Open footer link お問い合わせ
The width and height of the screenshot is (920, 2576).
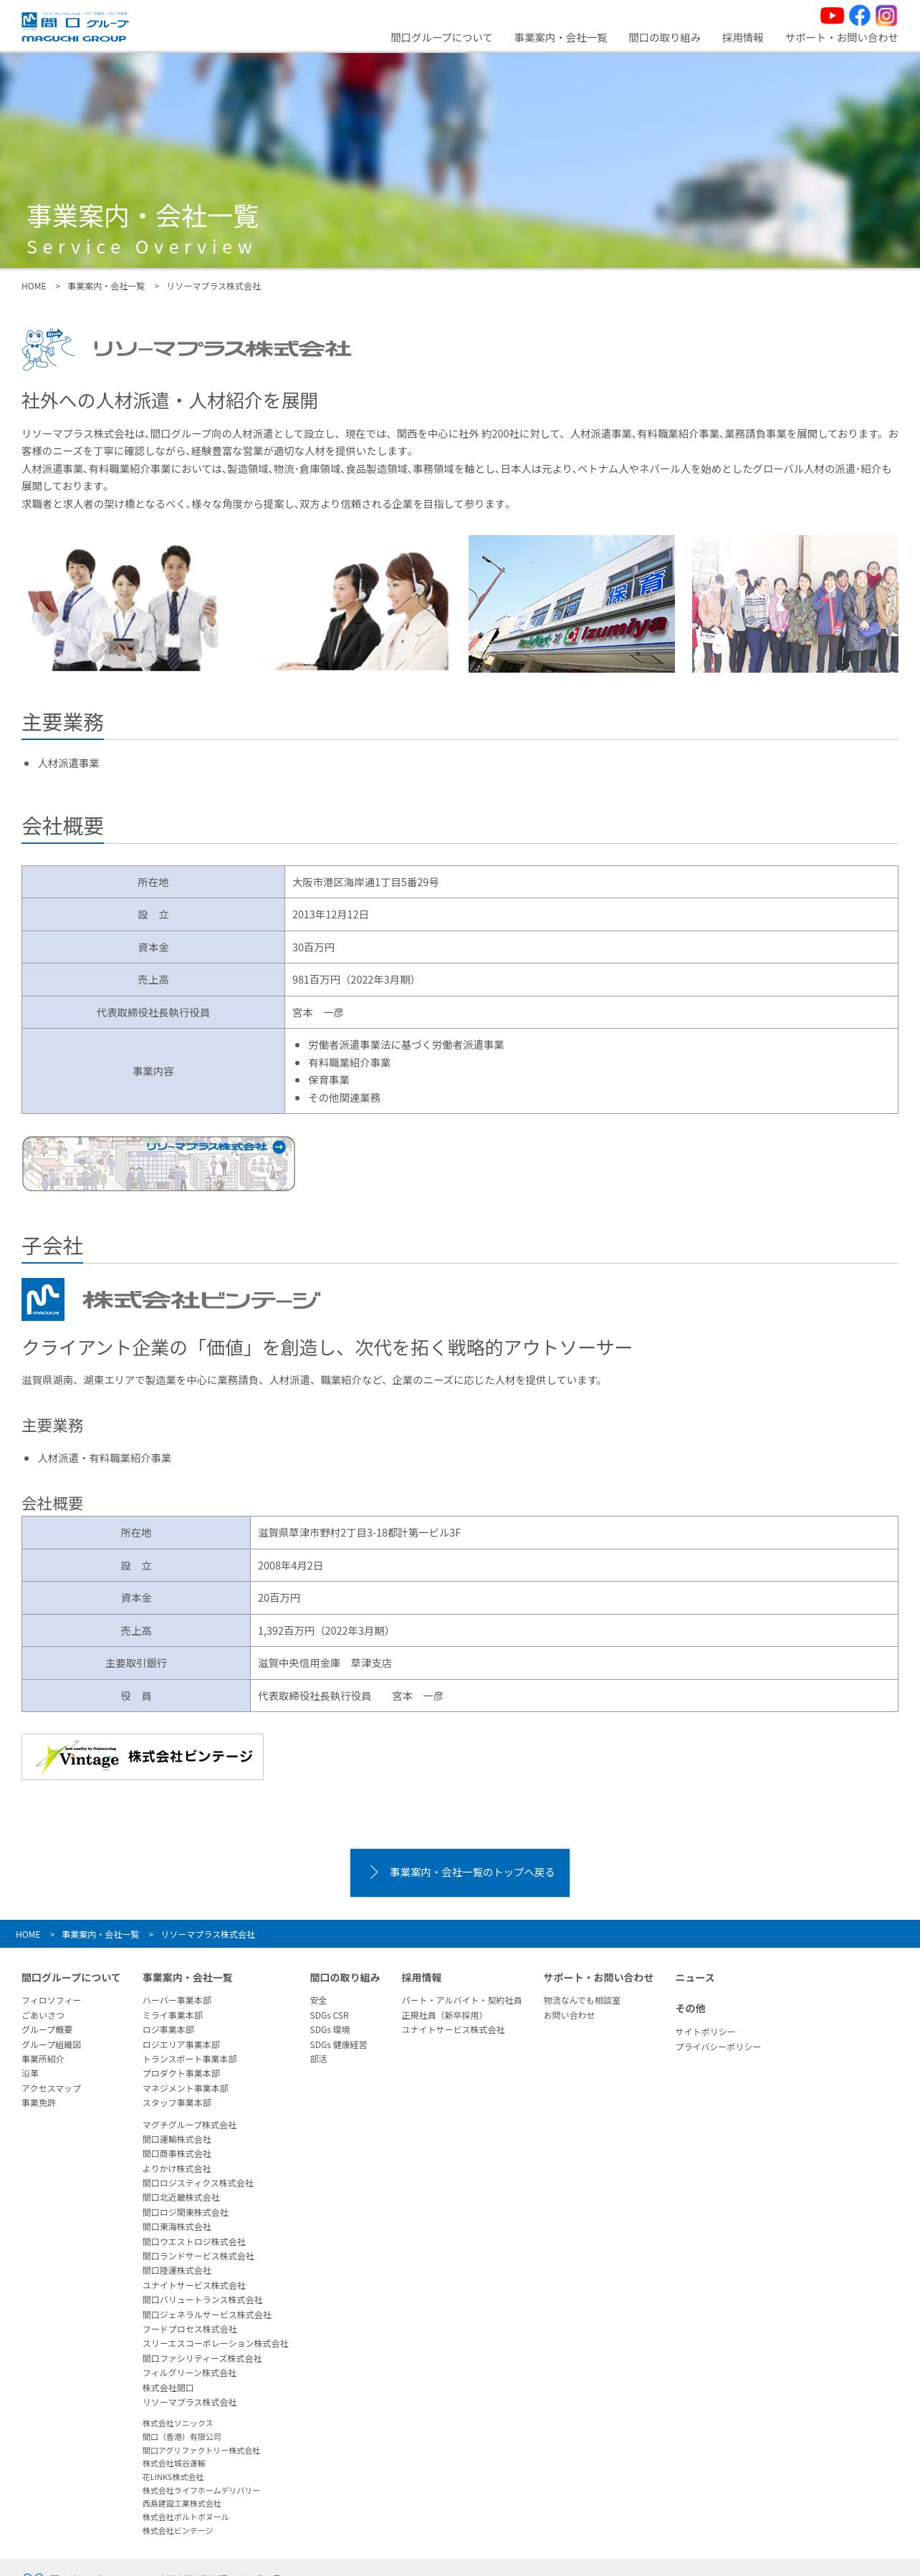[x=569, y=2015]
